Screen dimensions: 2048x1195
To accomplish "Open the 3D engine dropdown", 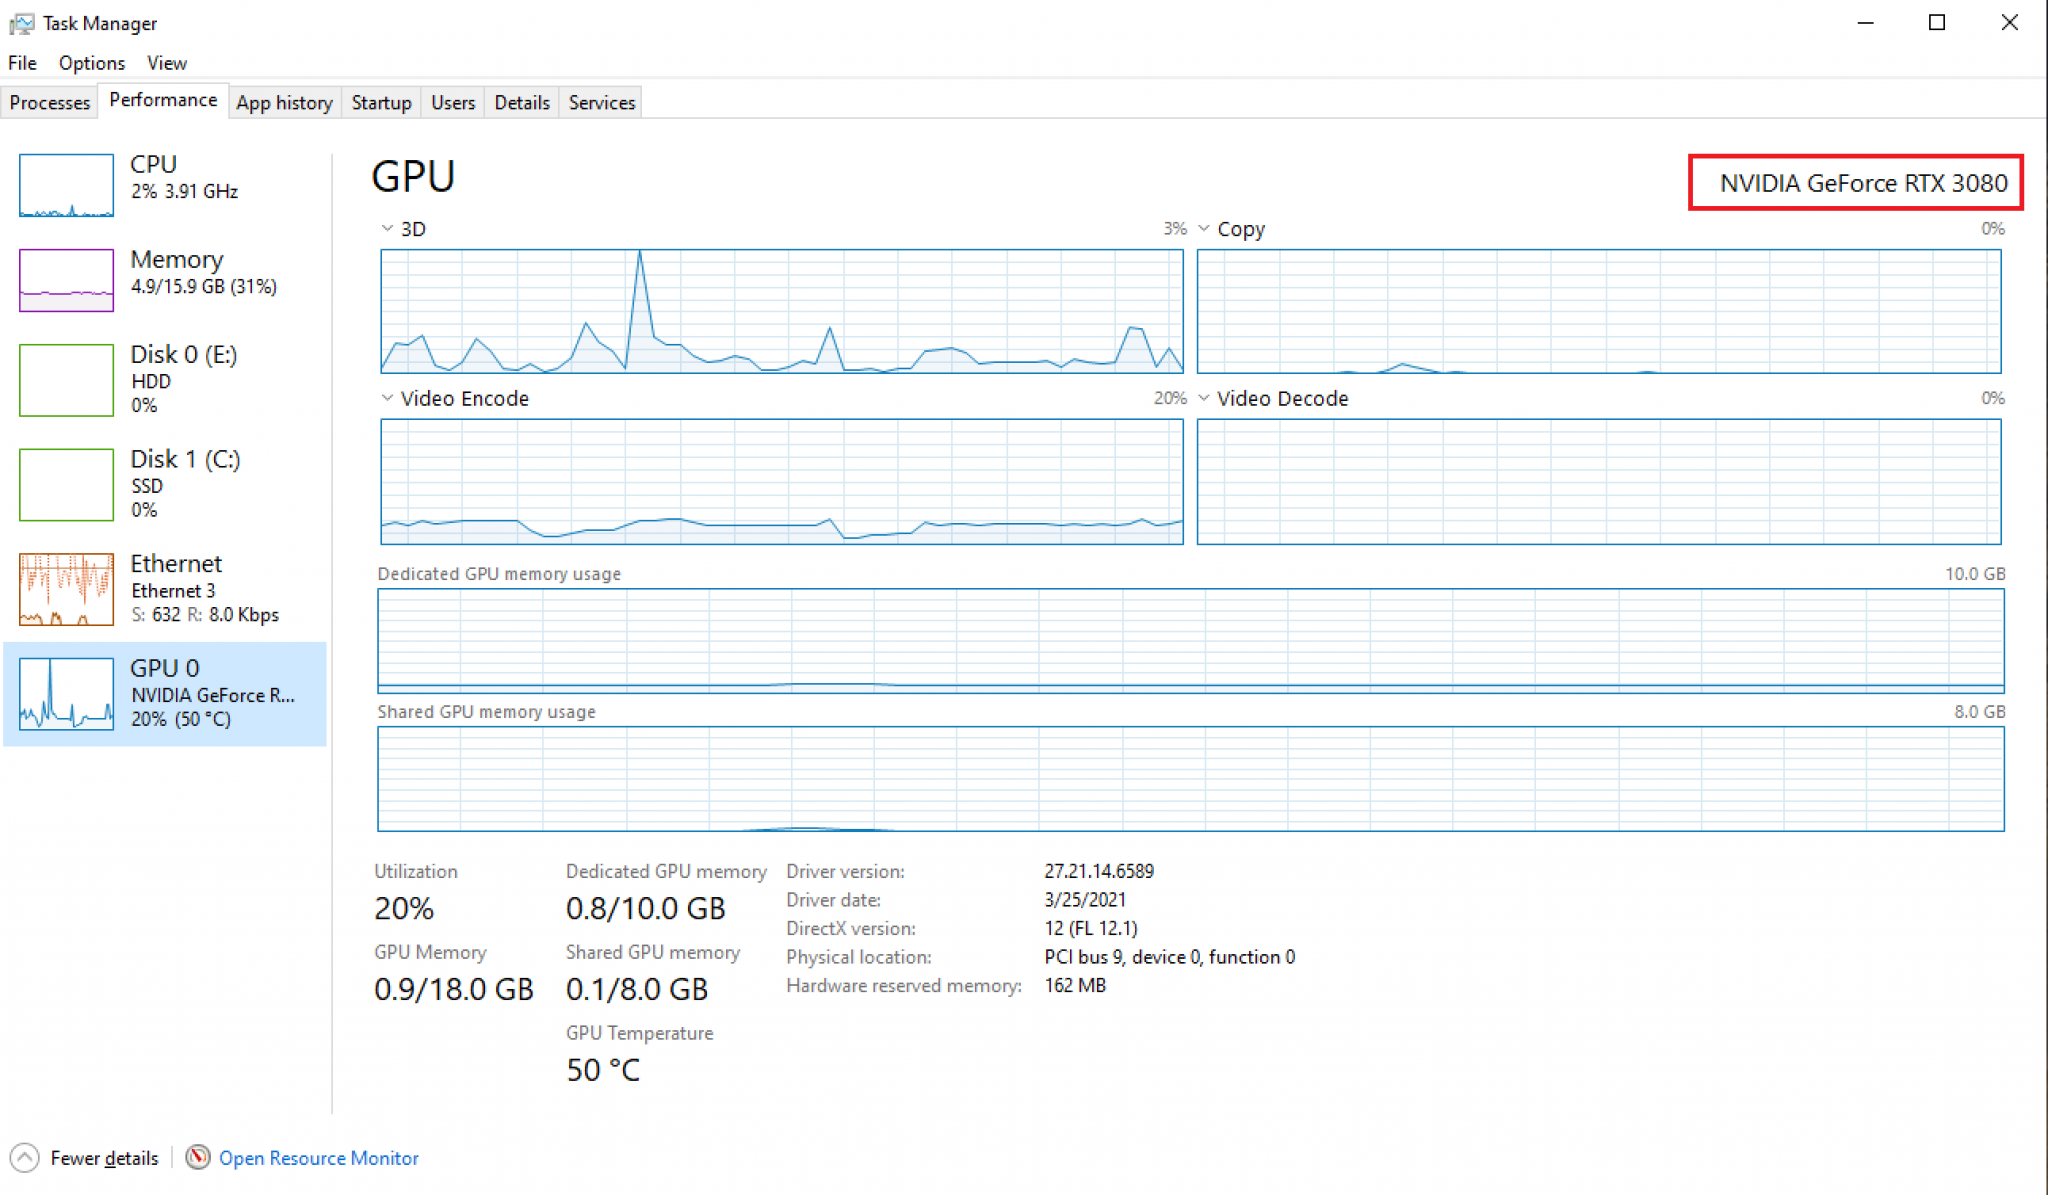I will (387, 229).
